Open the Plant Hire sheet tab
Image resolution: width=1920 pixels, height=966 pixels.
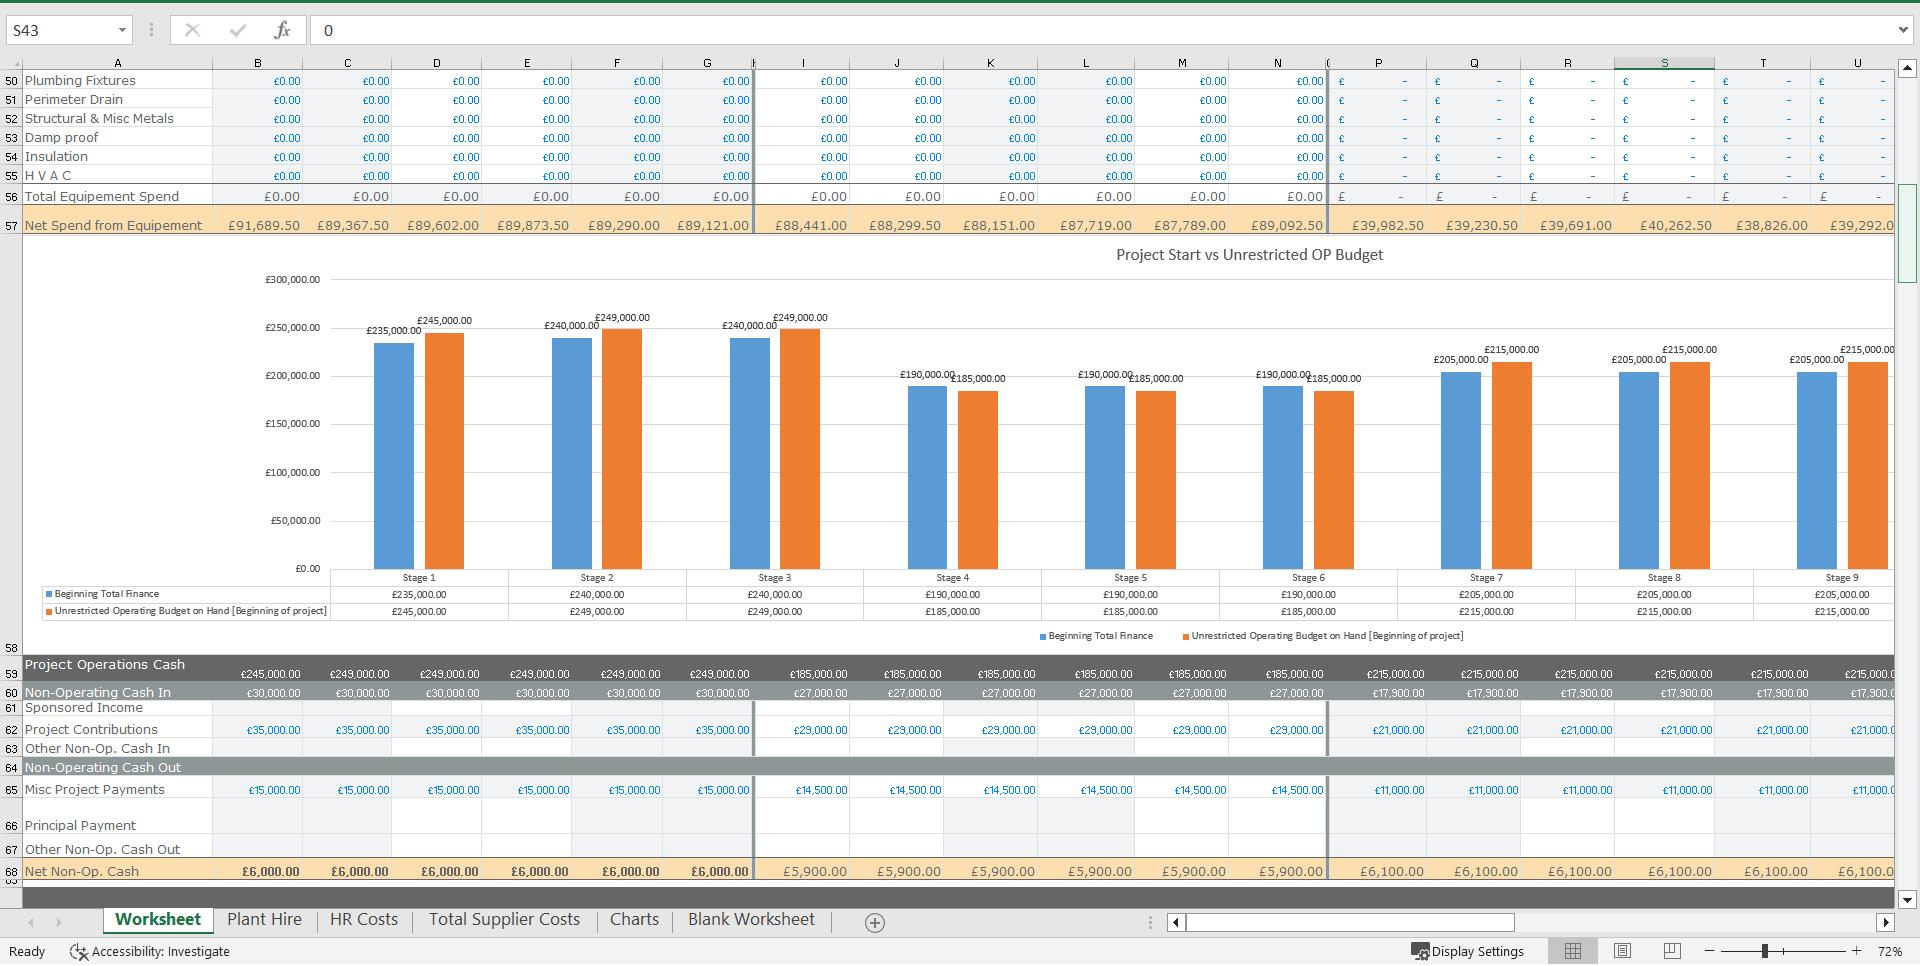pos(263,919)
